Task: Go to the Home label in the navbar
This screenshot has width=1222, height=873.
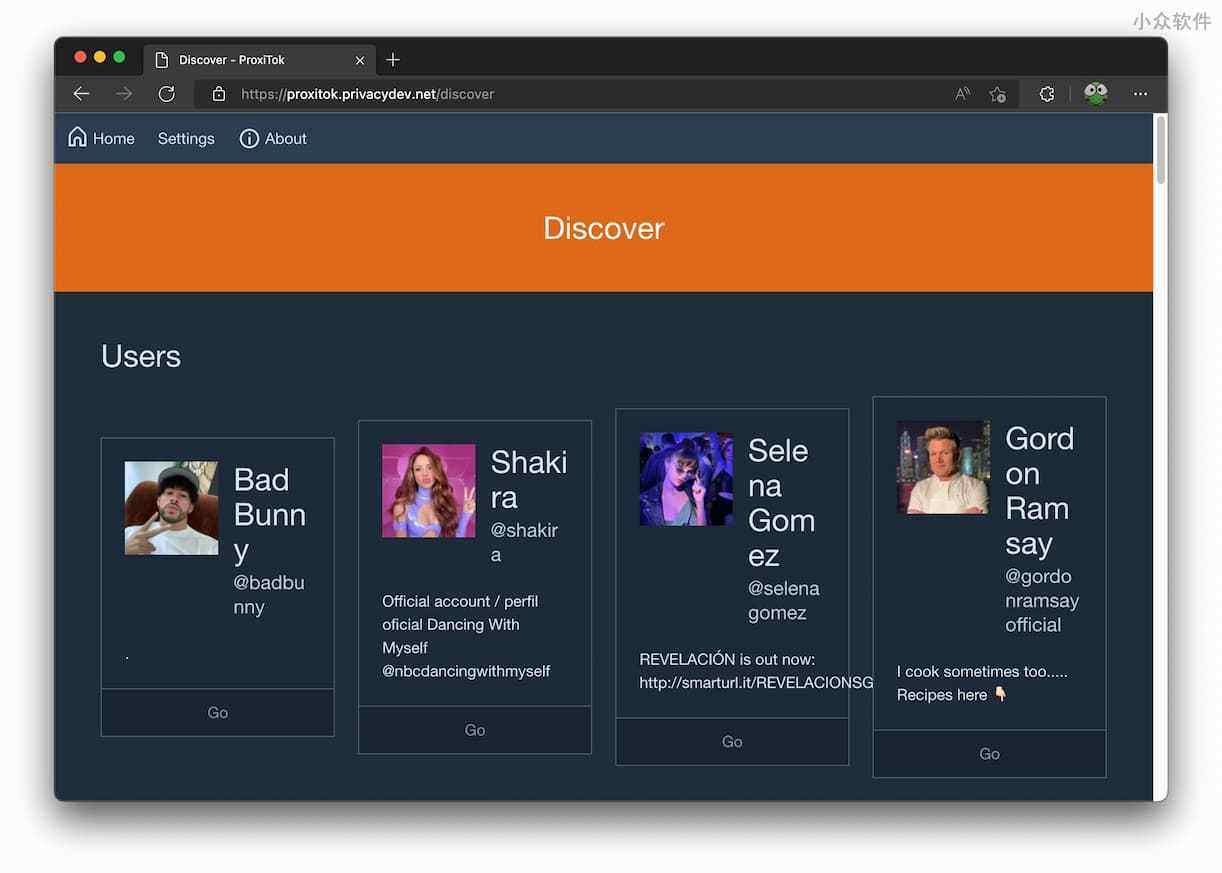Action: (x=114, y=139)
